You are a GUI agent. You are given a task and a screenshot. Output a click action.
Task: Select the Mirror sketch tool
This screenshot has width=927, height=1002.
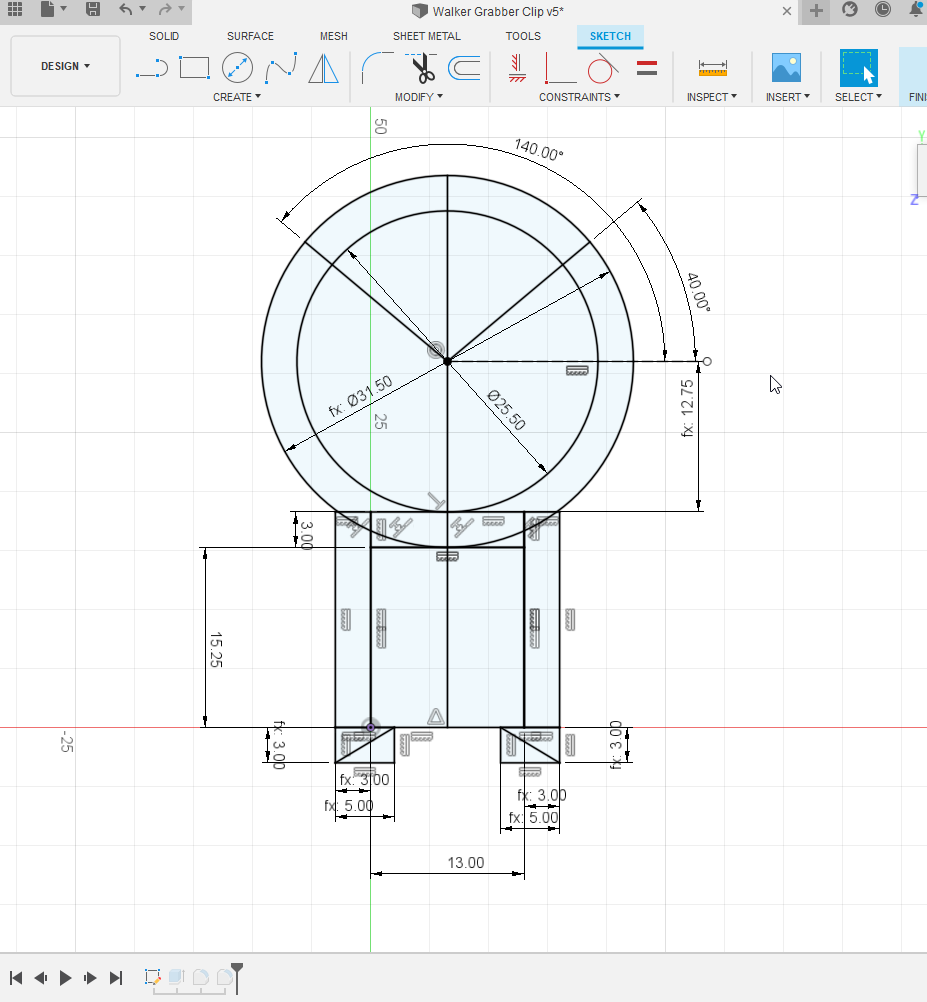pyautogui.click(x=323, y=68)
